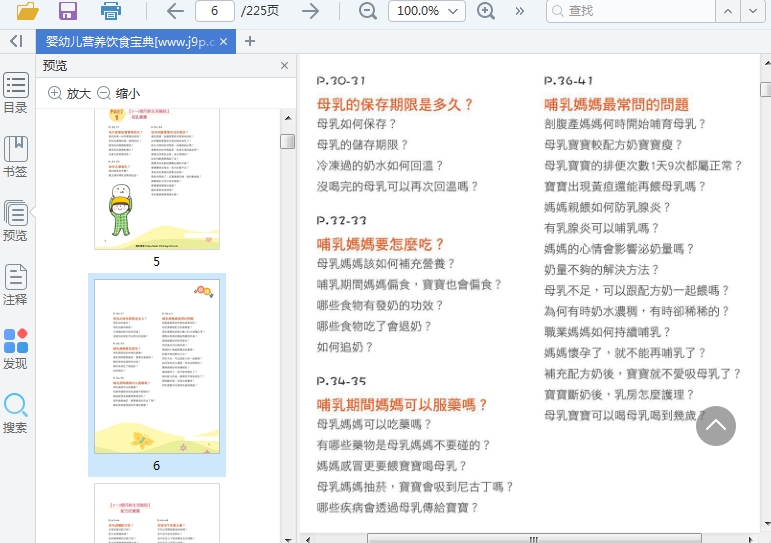Open the 目录 contents panel
Viewport: 771px width, 543px height.
(x=15, y=93)
